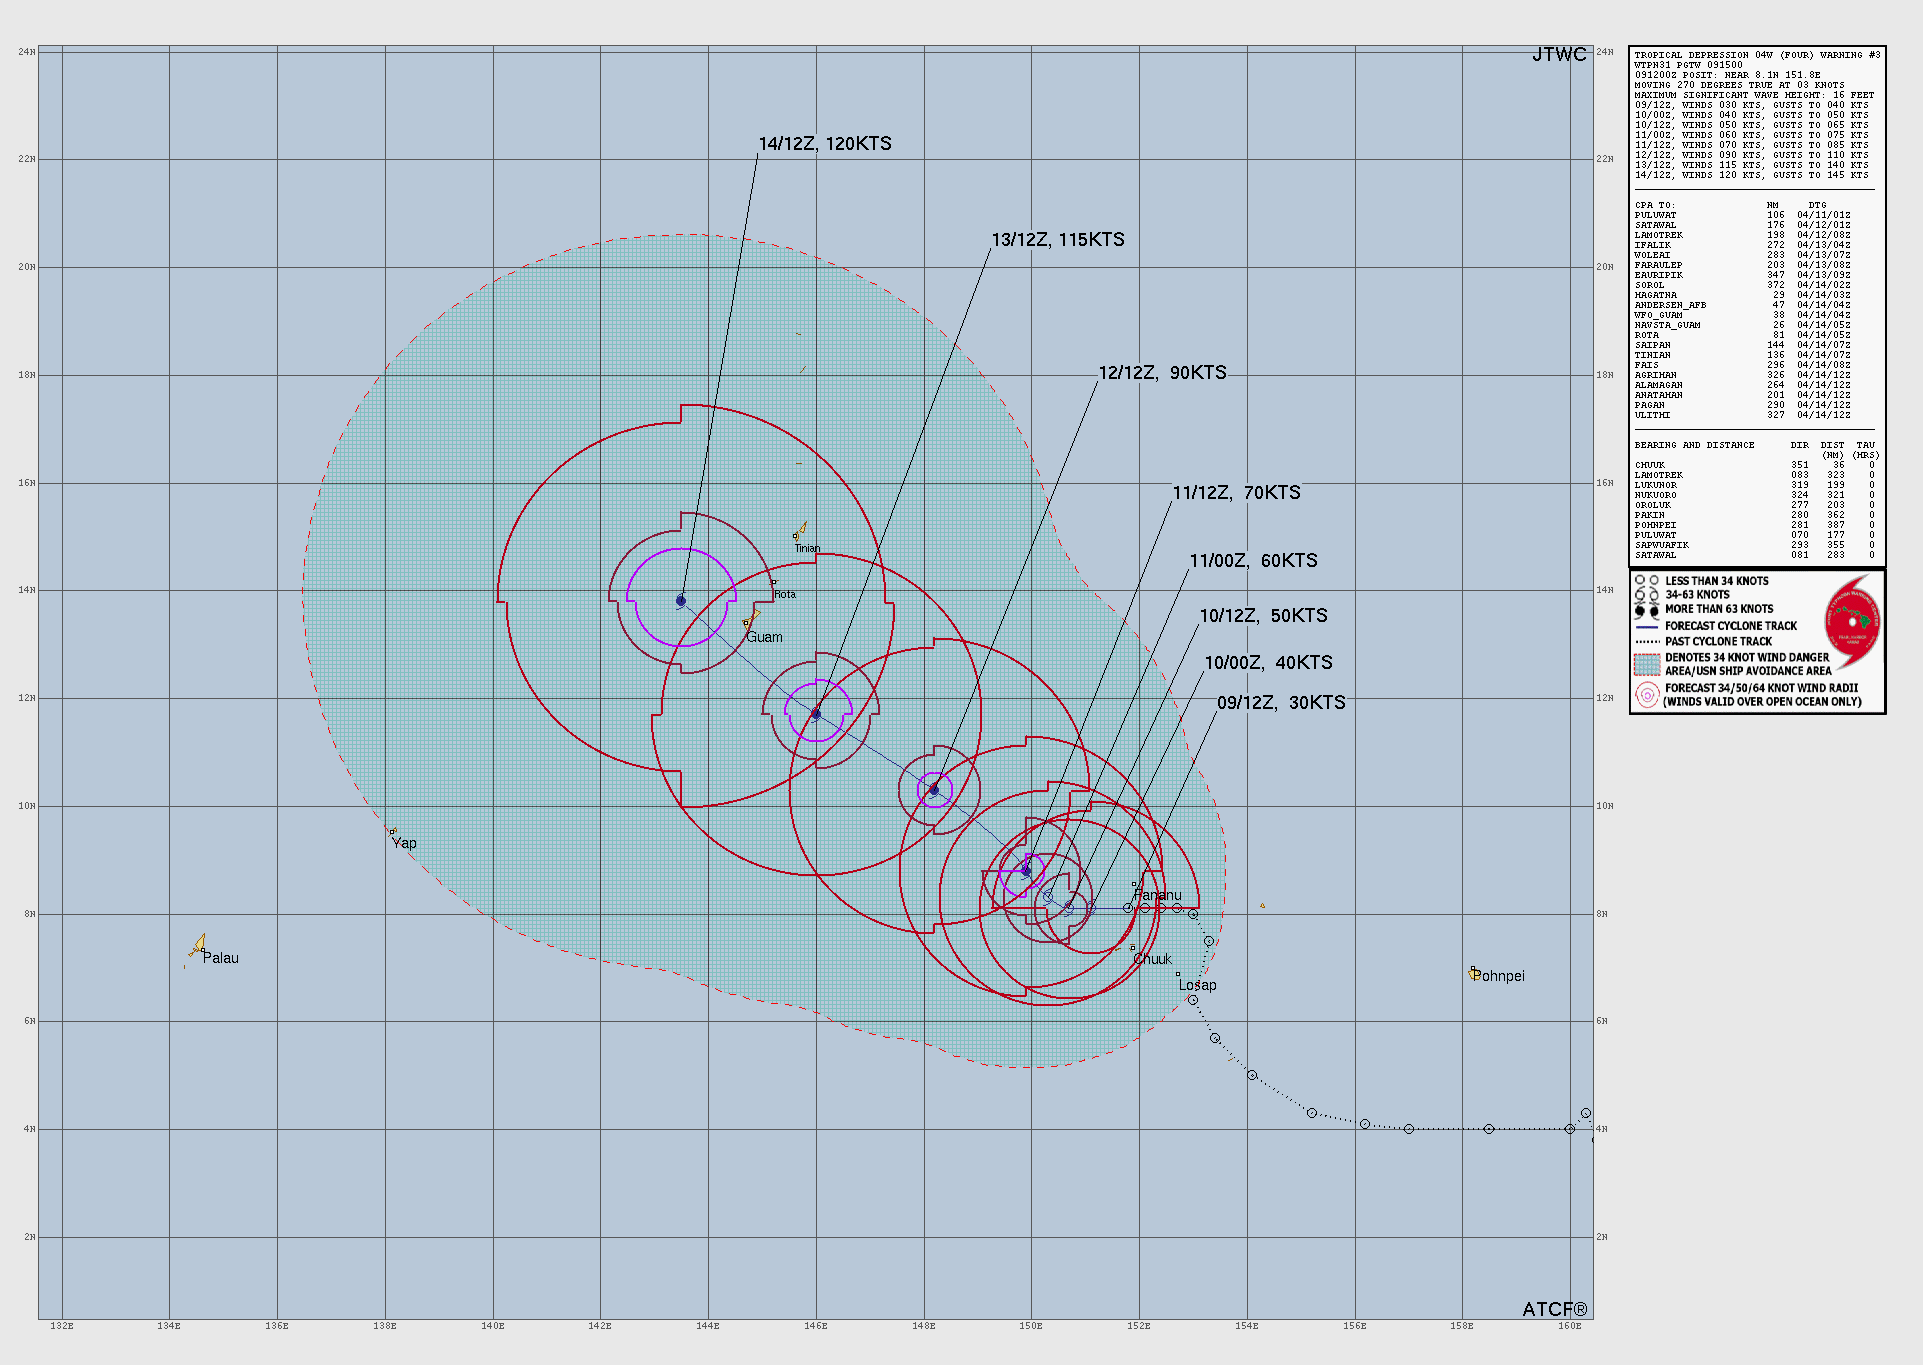The height and width of the screenshot is (1365, 1923).
Task: Click the JTWC text at top right of map
Action: coord(1558,55)
